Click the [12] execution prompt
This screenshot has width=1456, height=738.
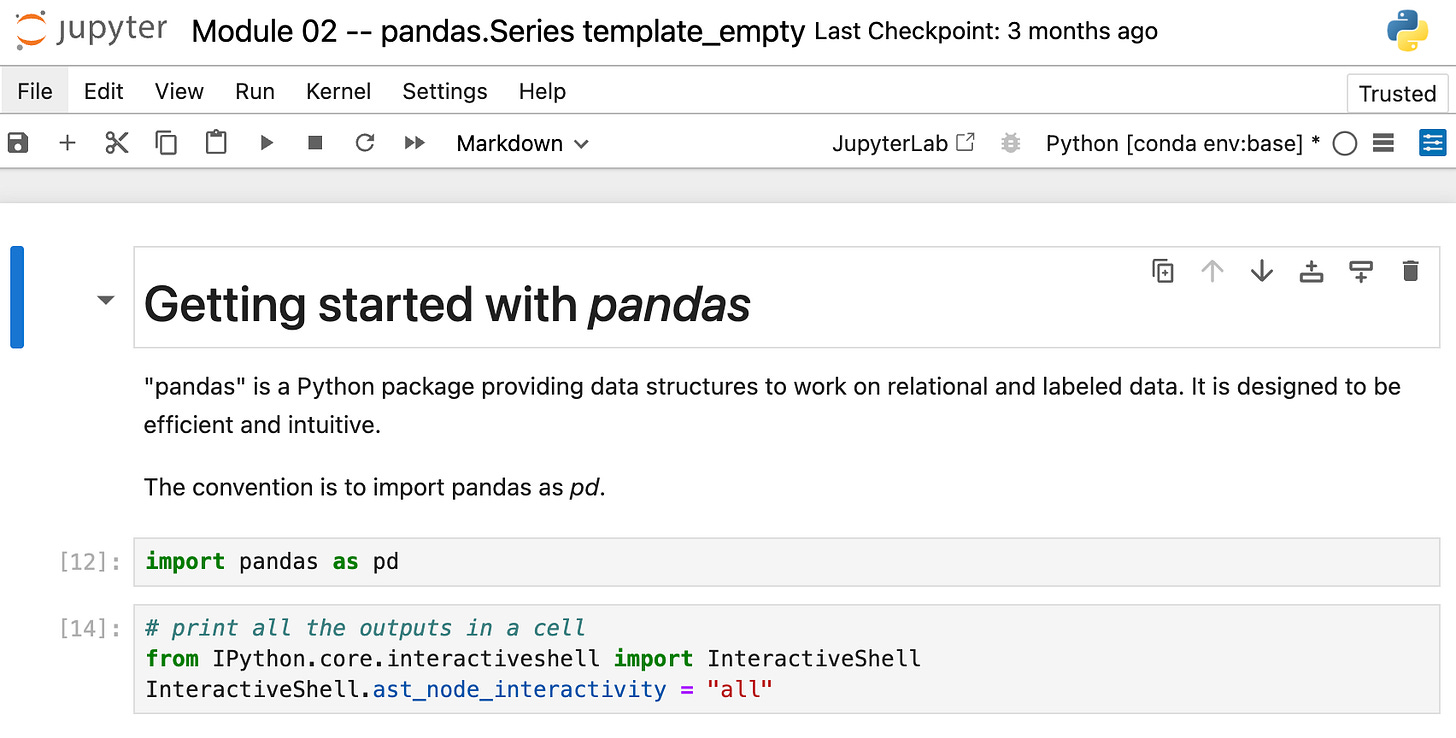tap(90, 562)
